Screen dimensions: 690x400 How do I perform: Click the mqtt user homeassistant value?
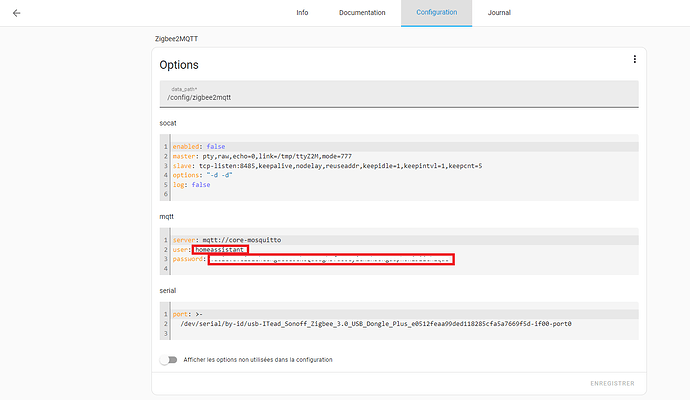click(x=220, y=250)
